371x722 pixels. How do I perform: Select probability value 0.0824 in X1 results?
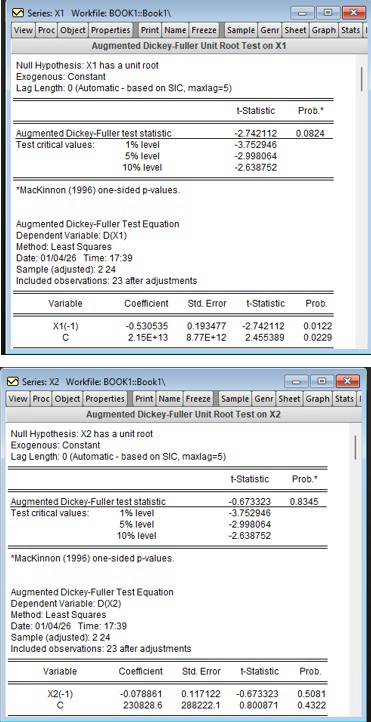[310, 134]
